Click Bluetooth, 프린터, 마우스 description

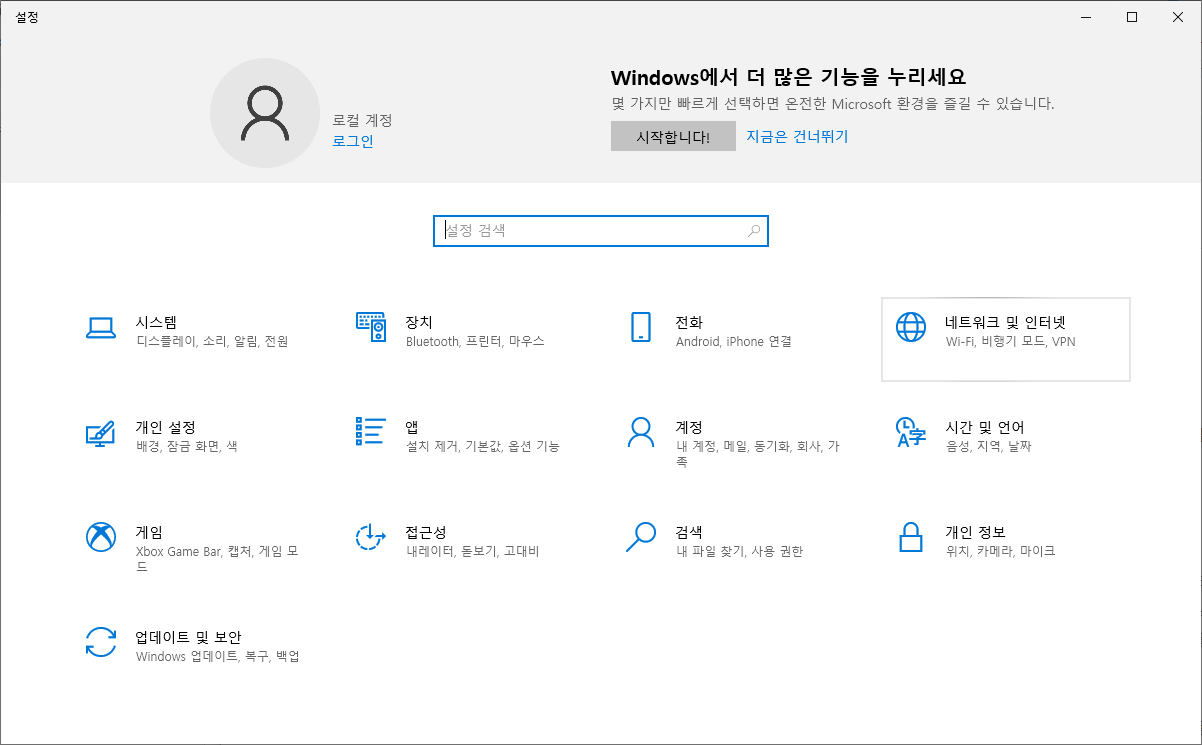click(475, 342)
